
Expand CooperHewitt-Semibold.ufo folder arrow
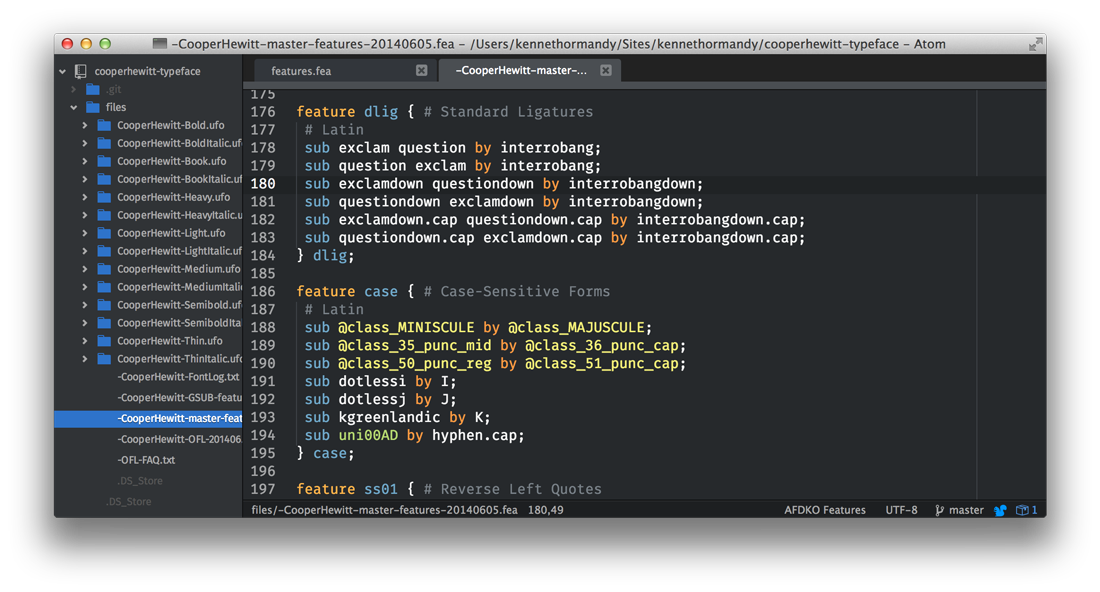click(85, 305)
